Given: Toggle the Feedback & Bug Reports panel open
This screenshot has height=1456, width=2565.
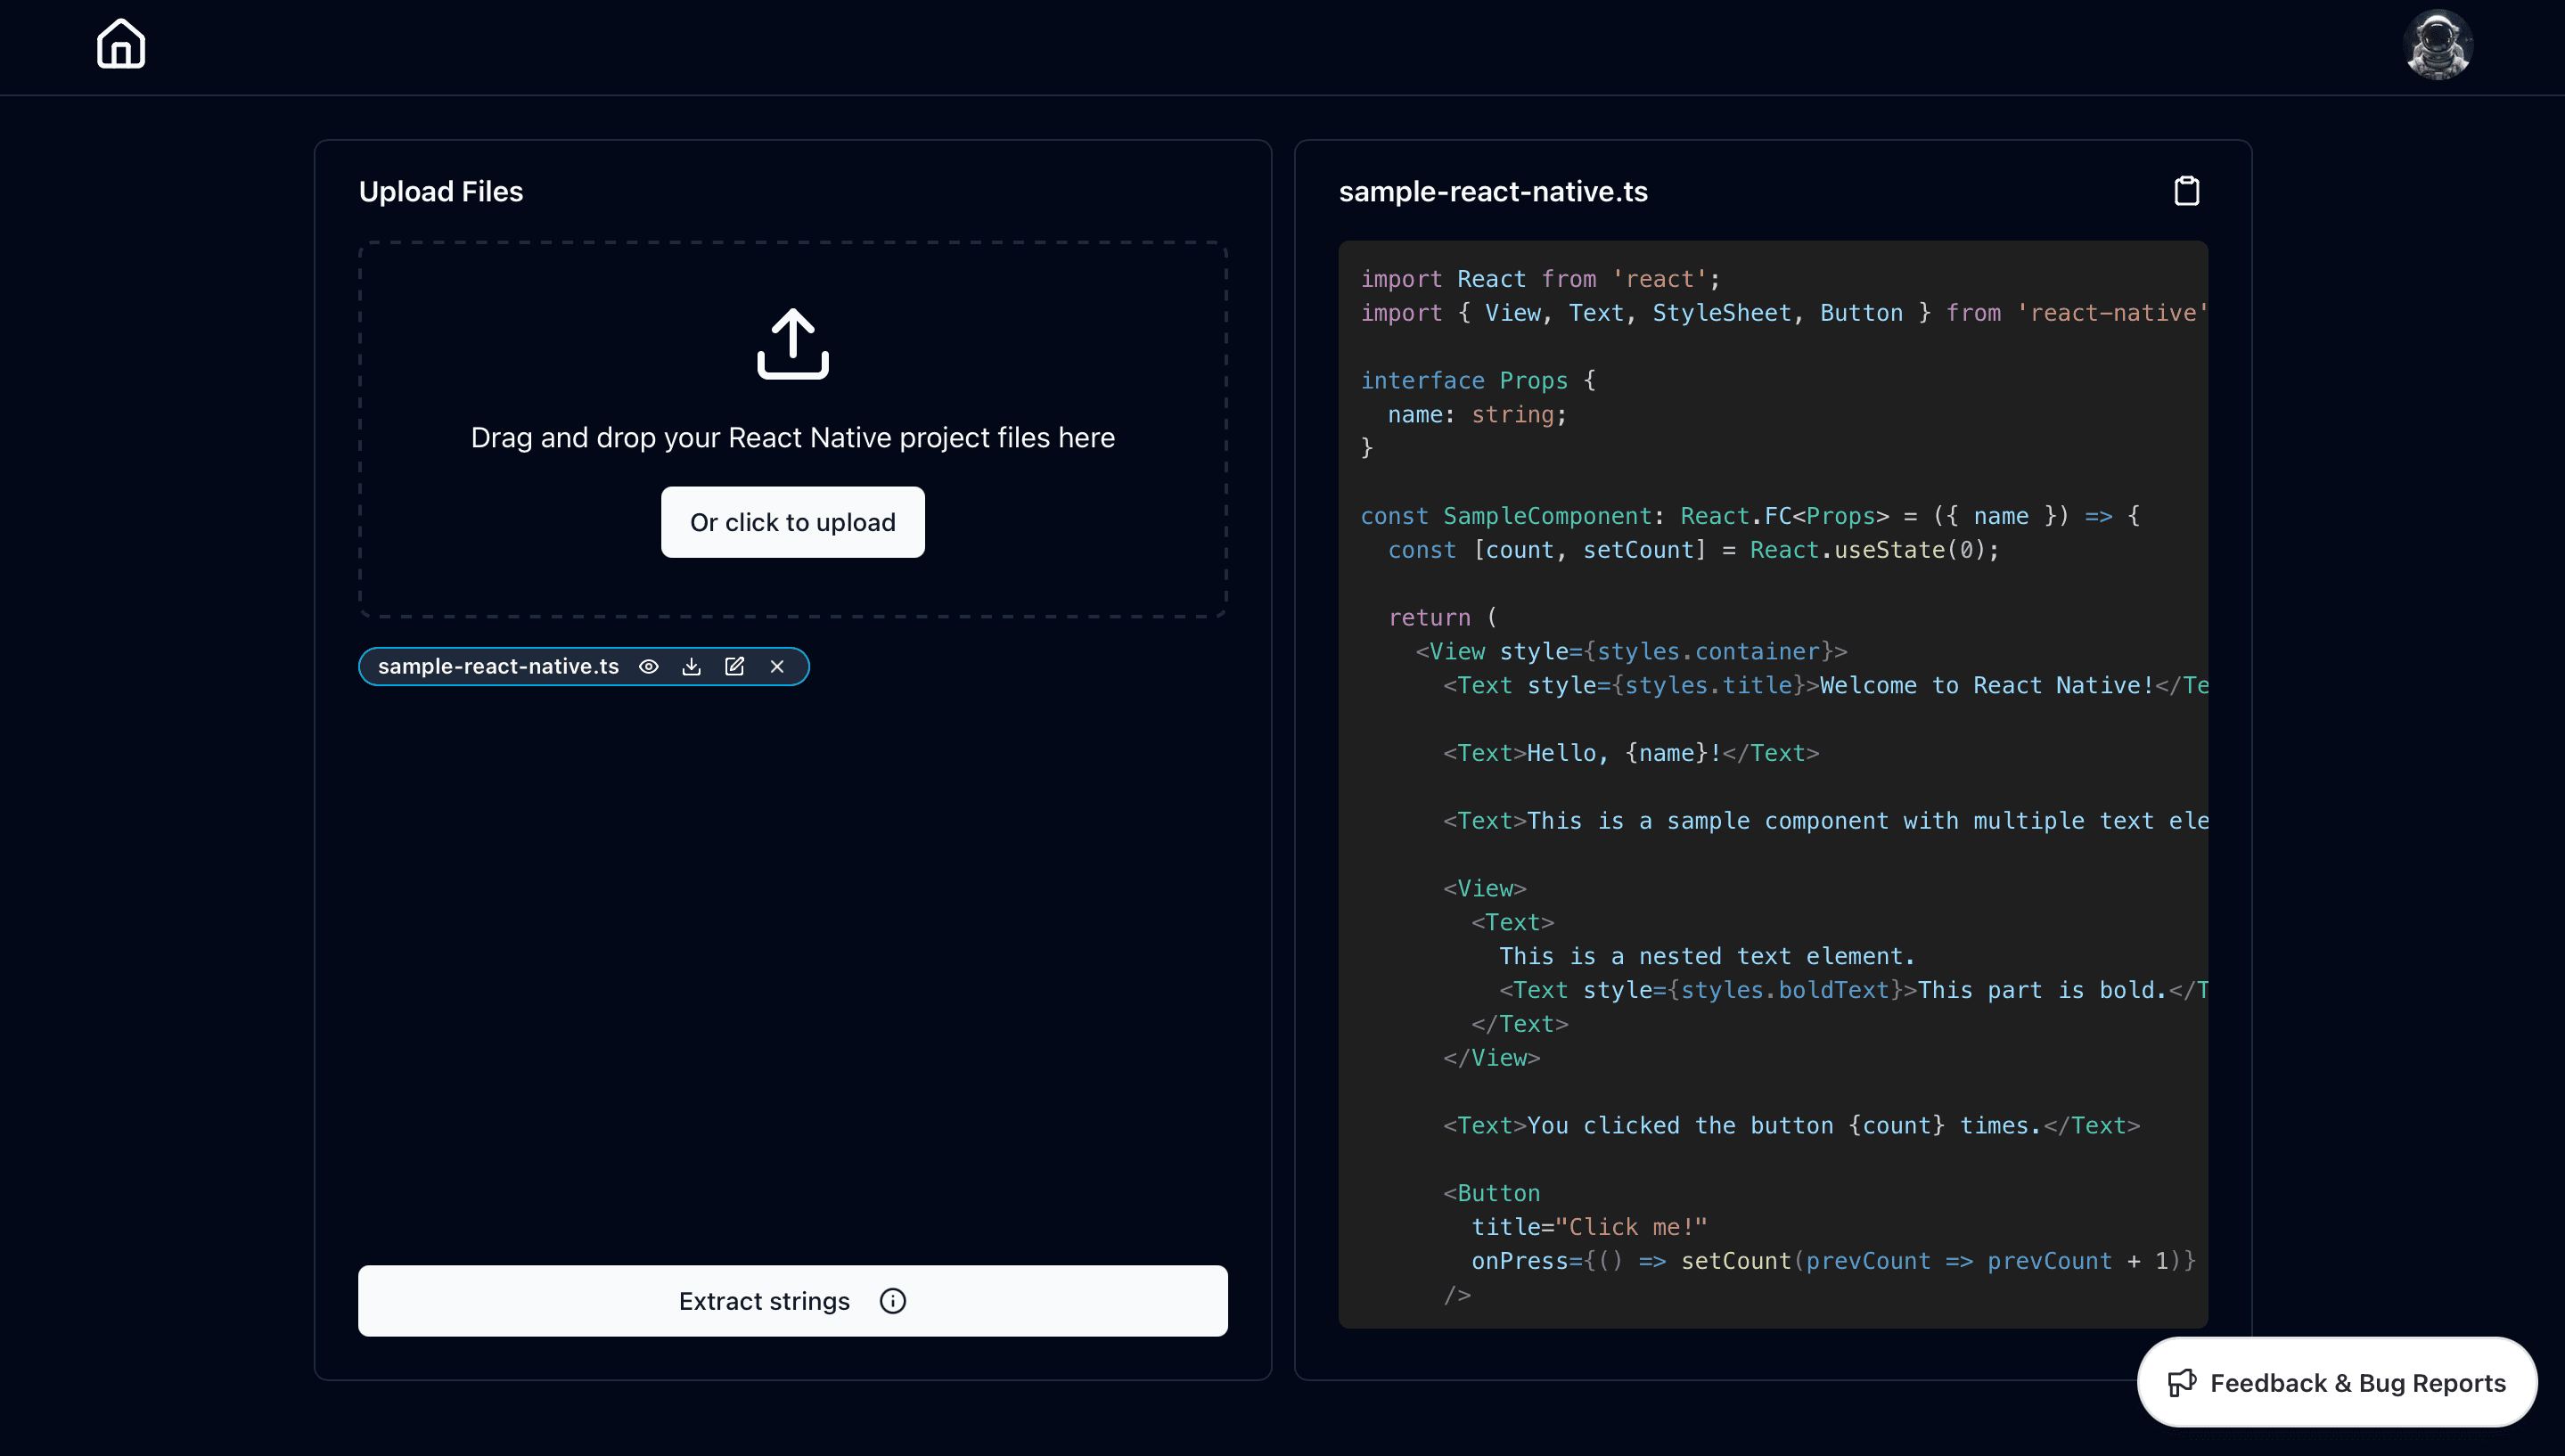Looking at the screenshot, I should click(x=2336, y=1382).
